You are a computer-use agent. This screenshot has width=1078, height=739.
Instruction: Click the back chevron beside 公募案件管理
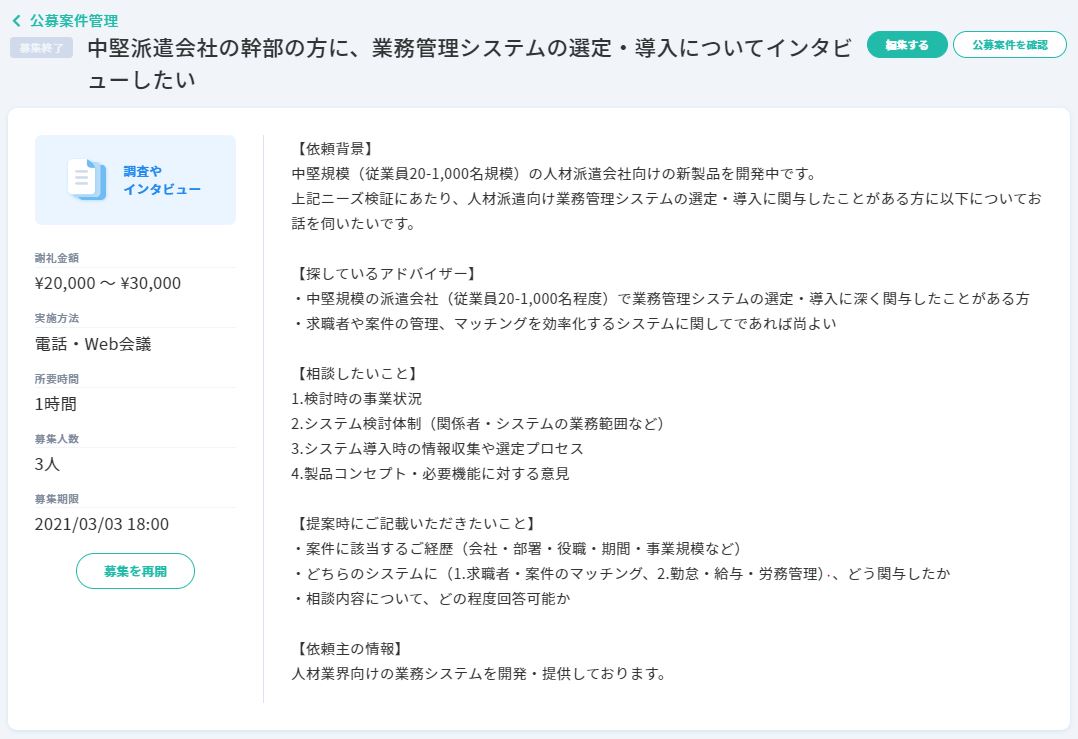[x=16, y=20]
